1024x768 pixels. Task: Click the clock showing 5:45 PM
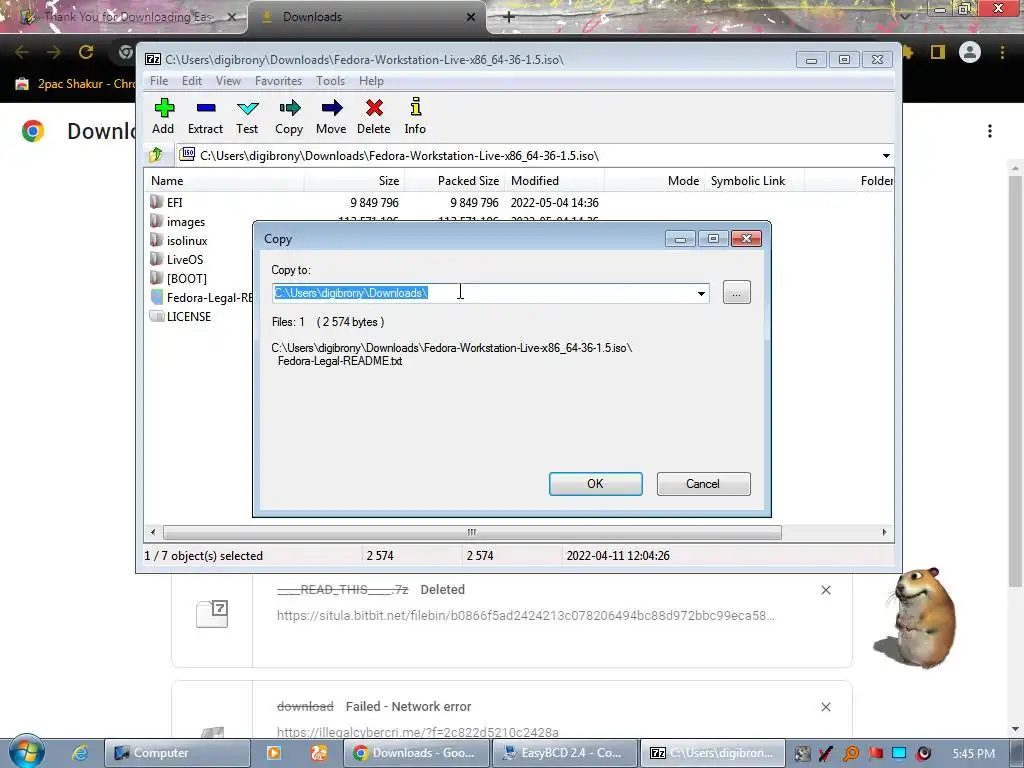pyautogui.click(x=974, y=754)
